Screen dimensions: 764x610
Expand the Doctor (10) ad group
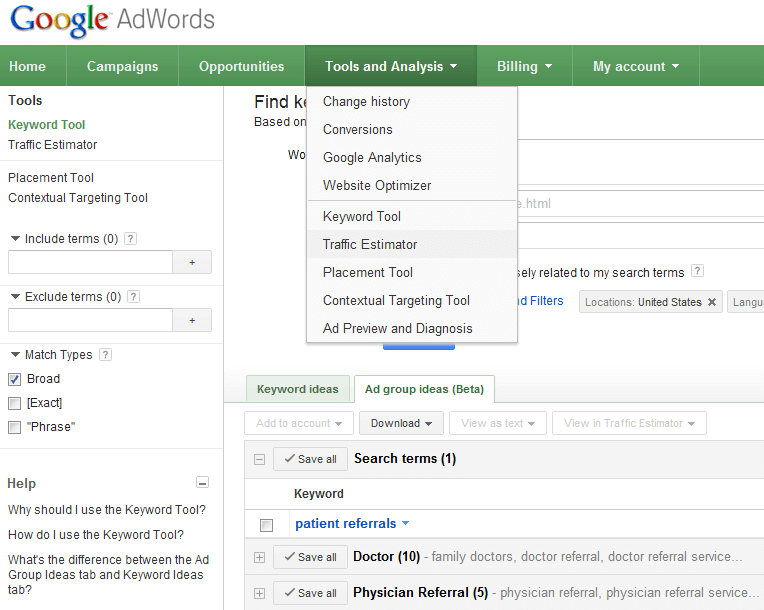260,557
